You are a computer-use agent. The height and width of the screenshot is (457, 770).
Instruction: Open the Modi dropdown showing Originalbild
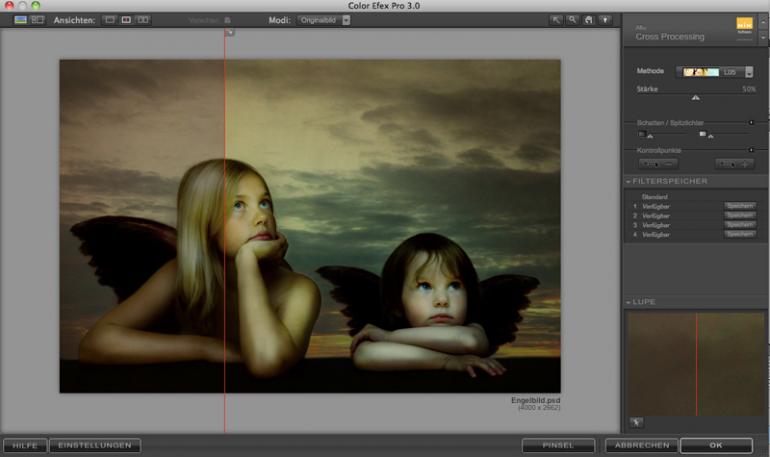coord(324,20)
